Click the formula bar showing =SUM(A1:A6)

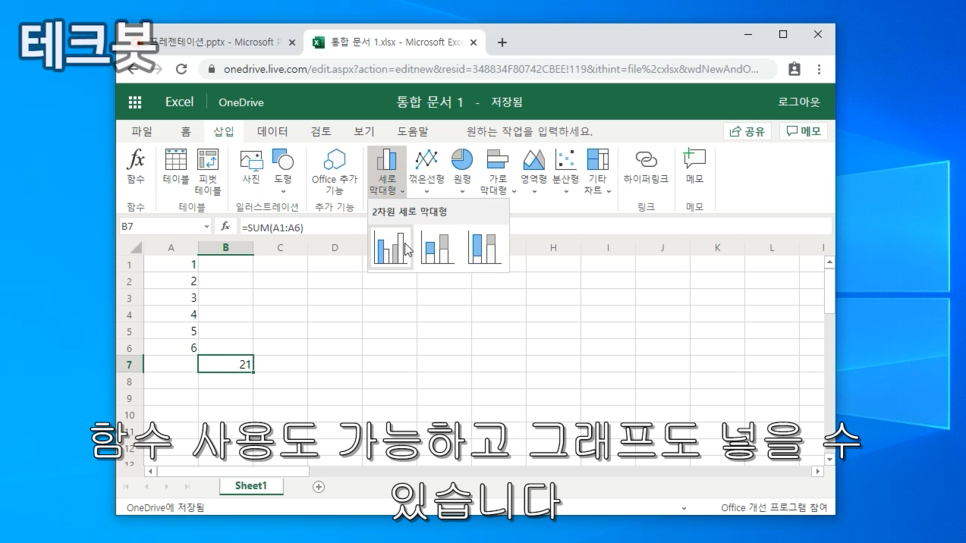click(x=535, y=227)
